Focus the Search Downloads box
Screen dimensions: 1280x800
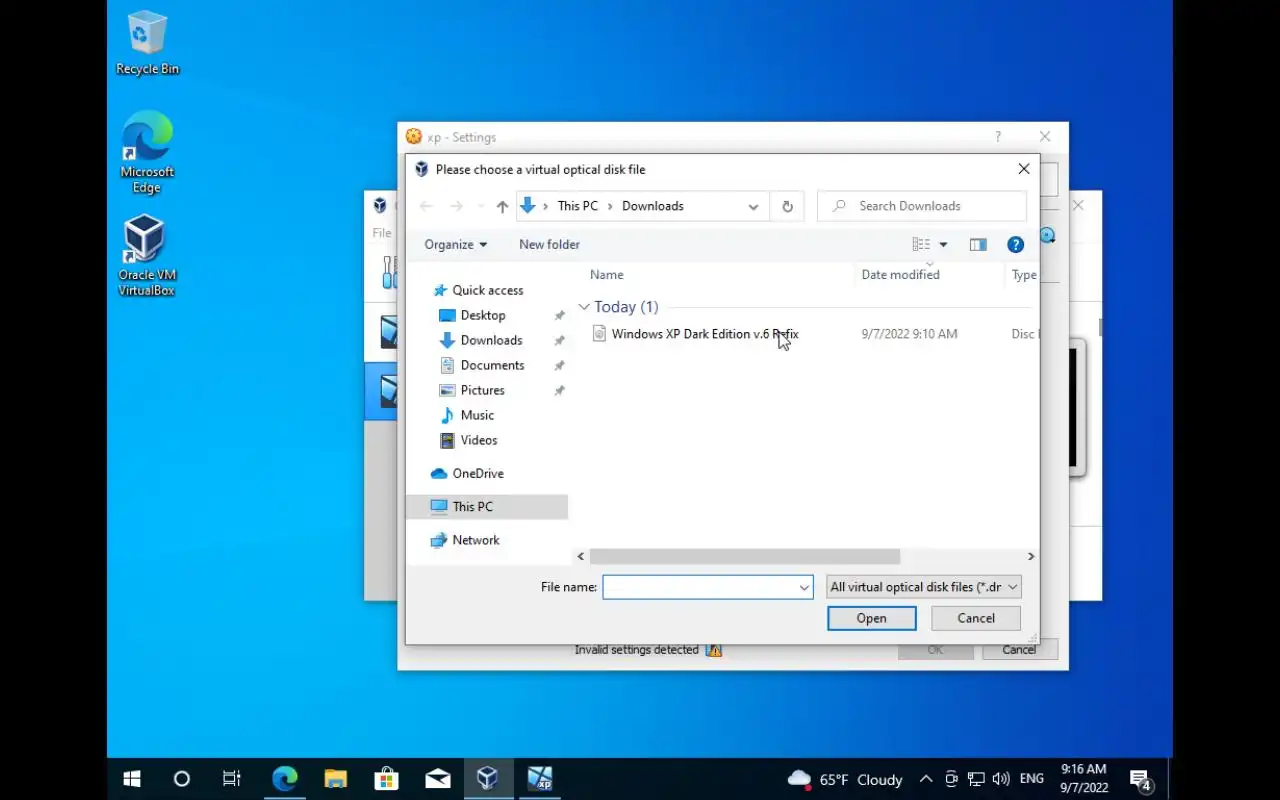922,206
